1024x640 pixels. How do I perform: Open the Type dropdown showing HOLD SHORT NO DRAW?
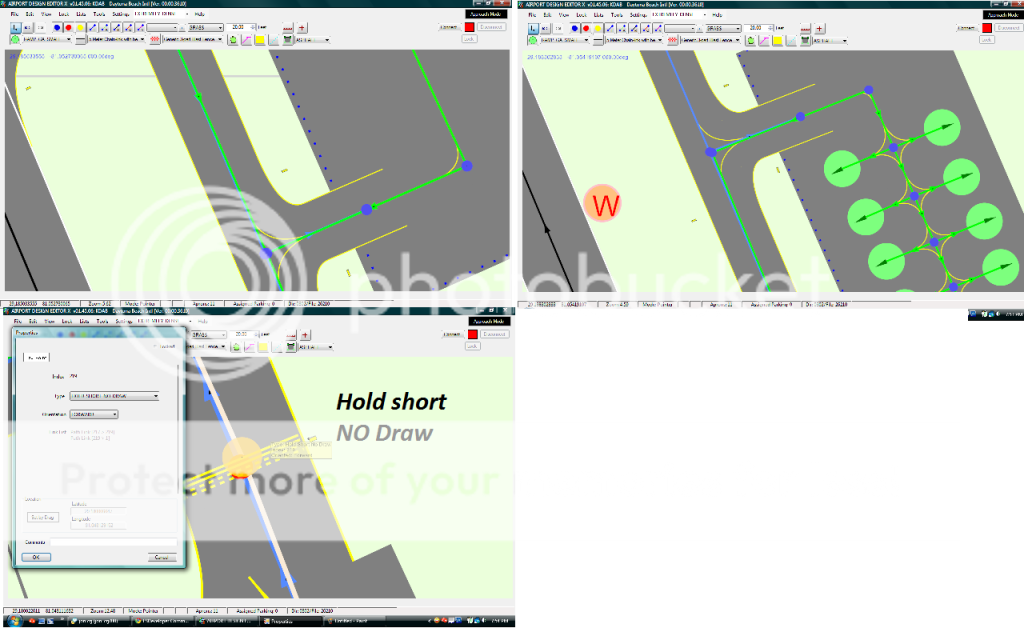click(156, 396)
